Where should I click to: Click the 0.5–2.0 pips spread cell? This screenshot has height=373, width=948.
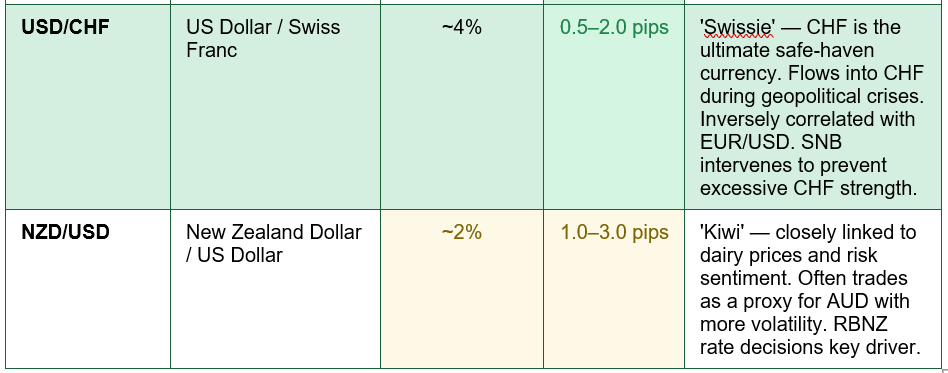614,107
